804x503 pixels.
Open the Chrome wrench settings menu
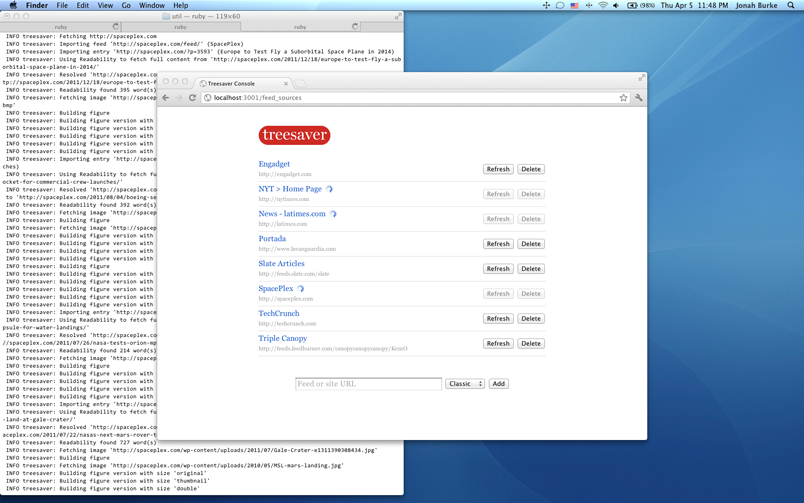[x=638, y=98]
